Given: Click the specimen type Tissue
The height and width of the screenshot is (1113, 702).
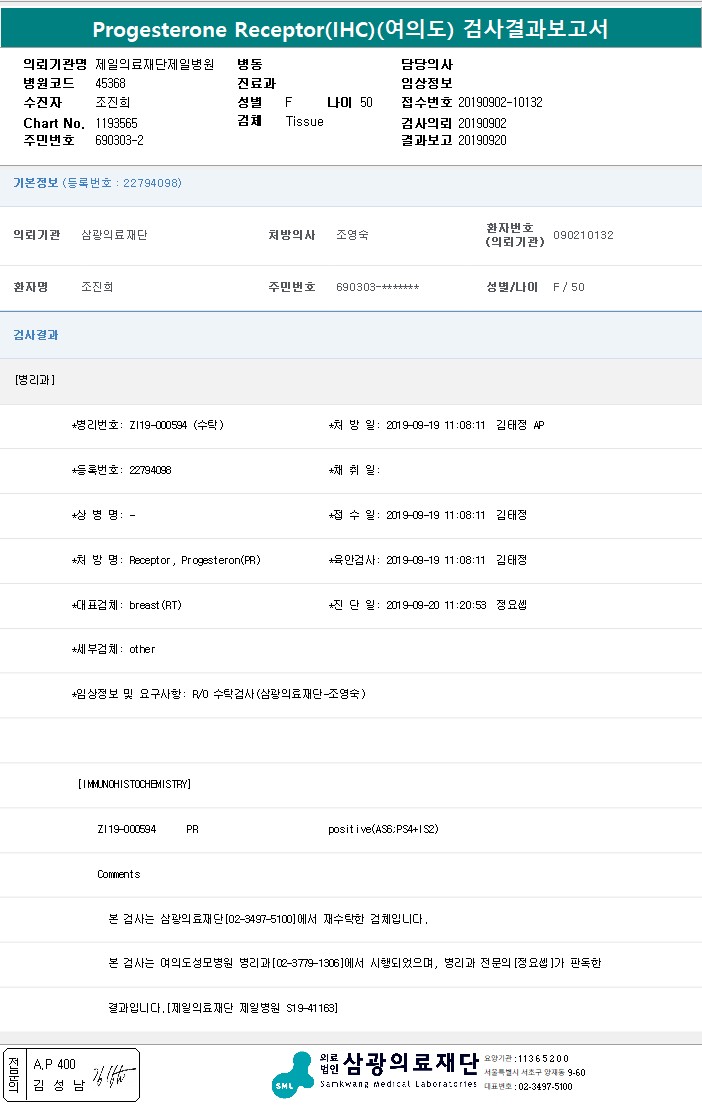Looking at the screenshot, I should [304, 122].
